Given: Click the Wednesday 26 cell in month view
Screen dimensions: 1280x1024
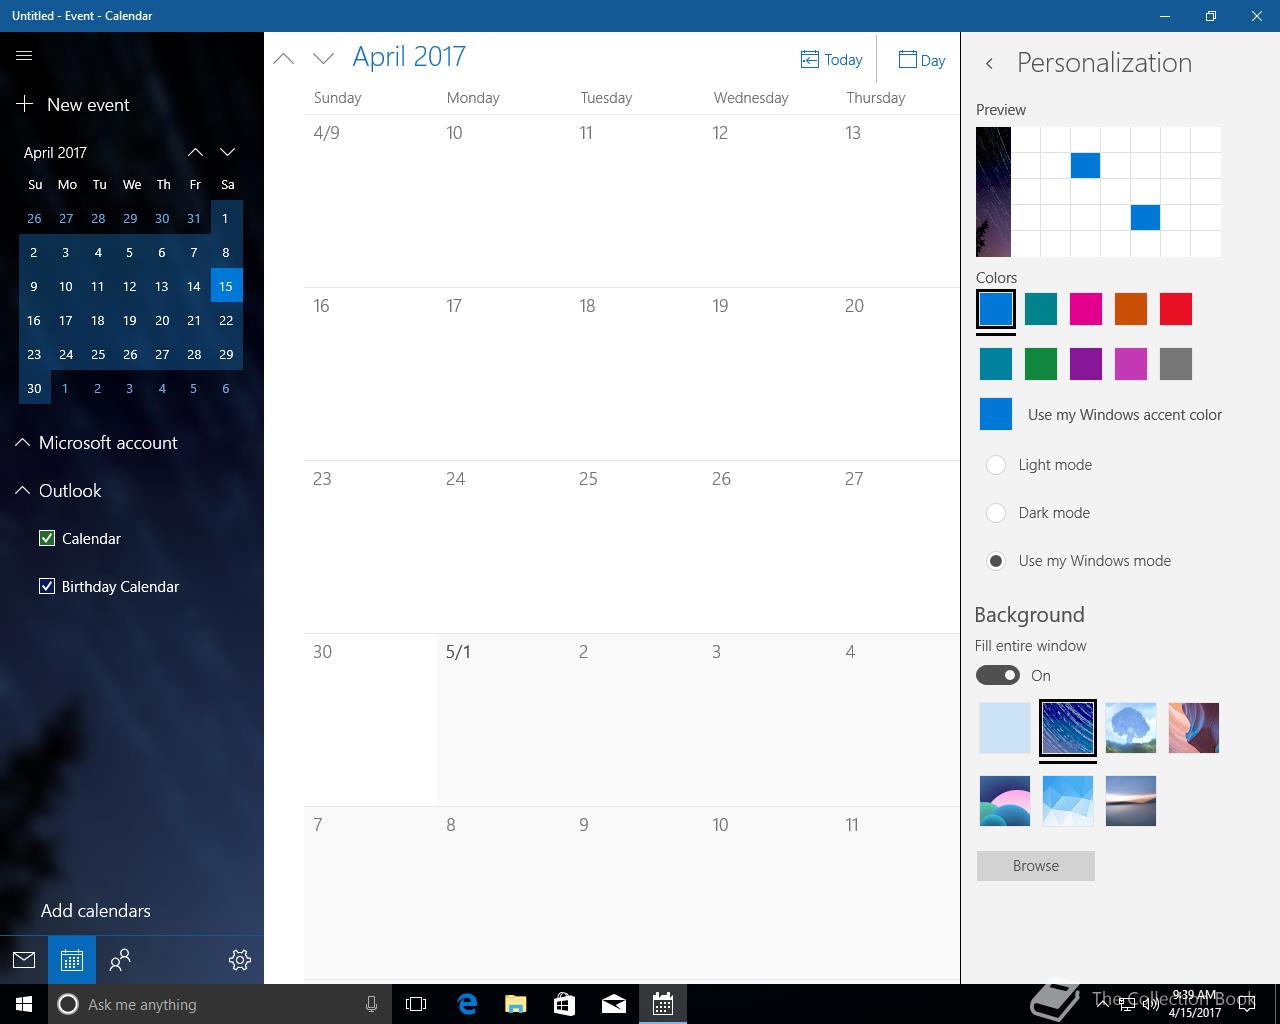Looking at the screenshot, I should 769,547.
